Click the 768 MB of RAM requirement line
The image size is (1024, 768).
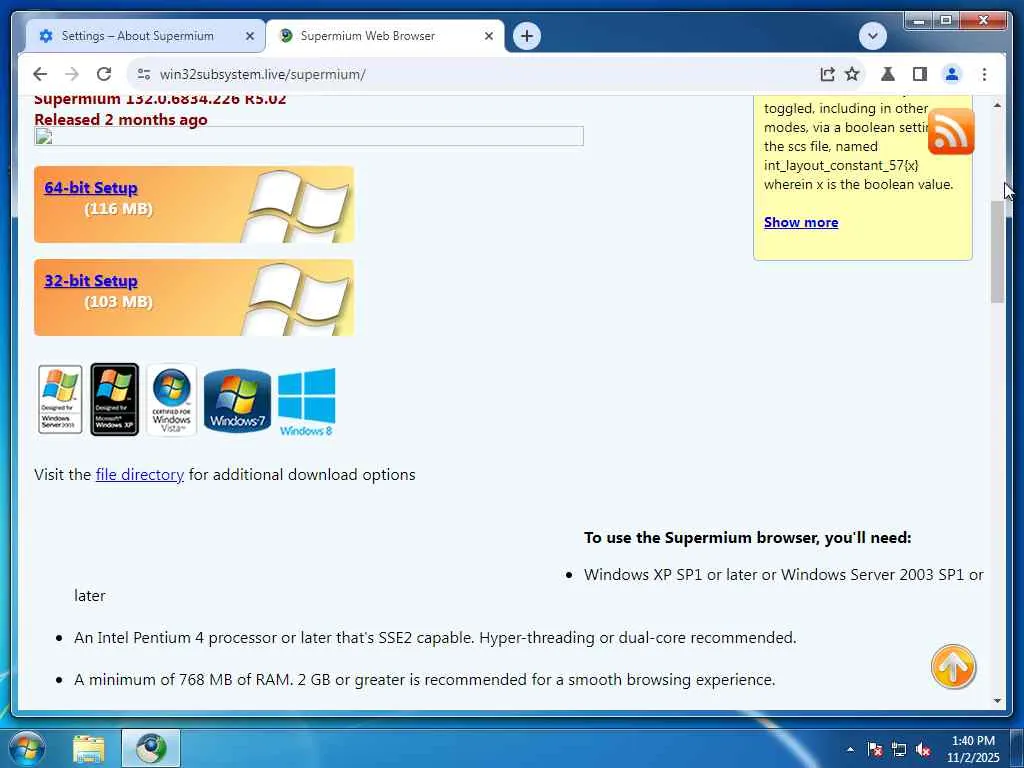pyautogui.click(x=424, y=679)
